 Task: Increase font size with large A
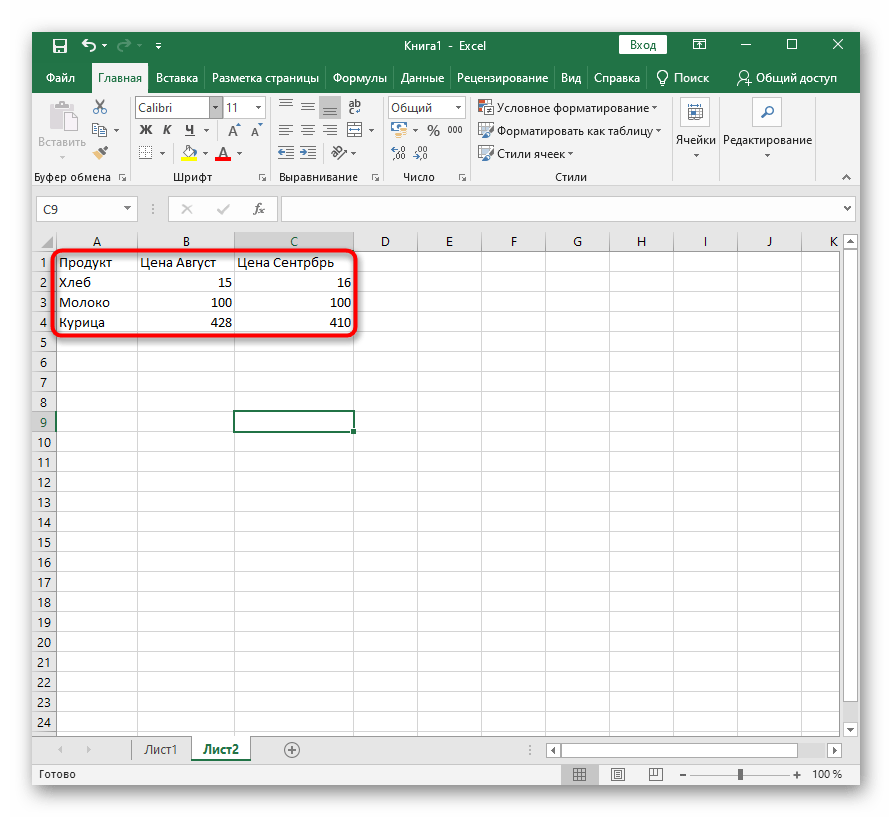234,130
